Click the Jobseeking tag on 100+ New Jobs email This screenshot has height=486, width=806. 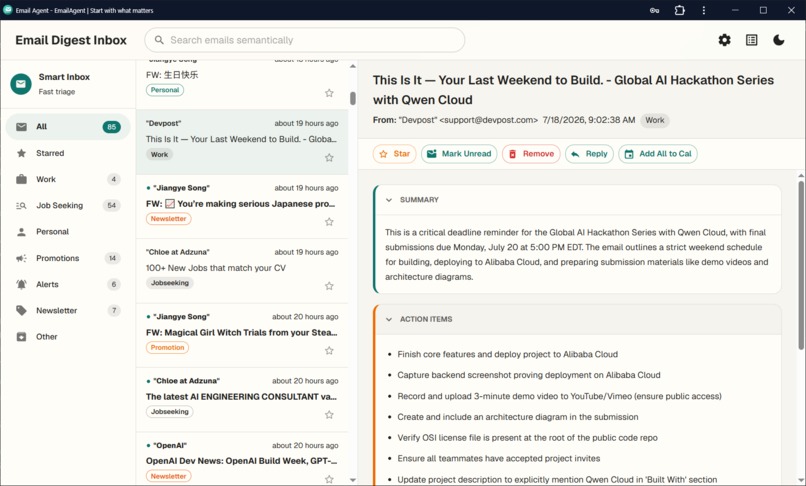click(170, 283)
